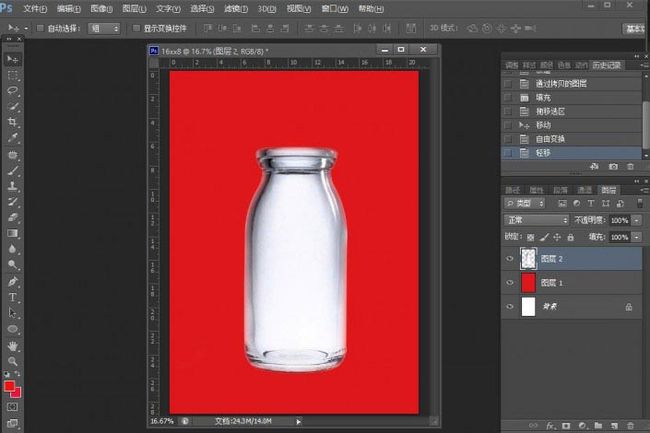Toggle layer filtering switch on or off
Image resolution: width=650 pixels, height=433 pixels.
[x=640, y=203]
